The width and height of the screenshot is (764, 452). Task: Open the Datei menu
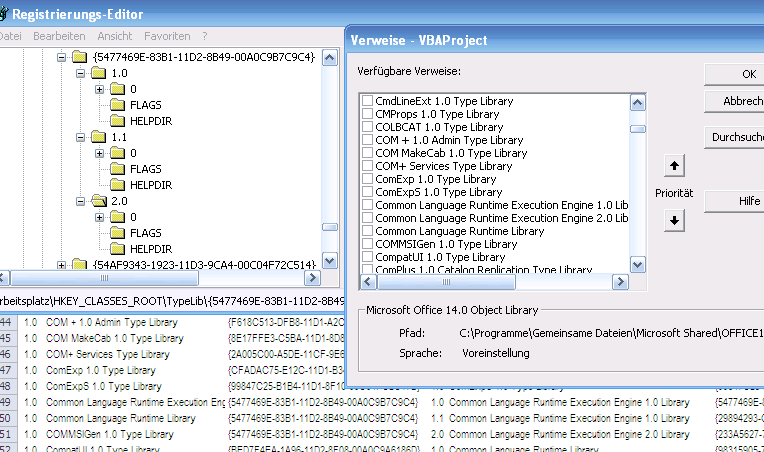coord(10,36)
